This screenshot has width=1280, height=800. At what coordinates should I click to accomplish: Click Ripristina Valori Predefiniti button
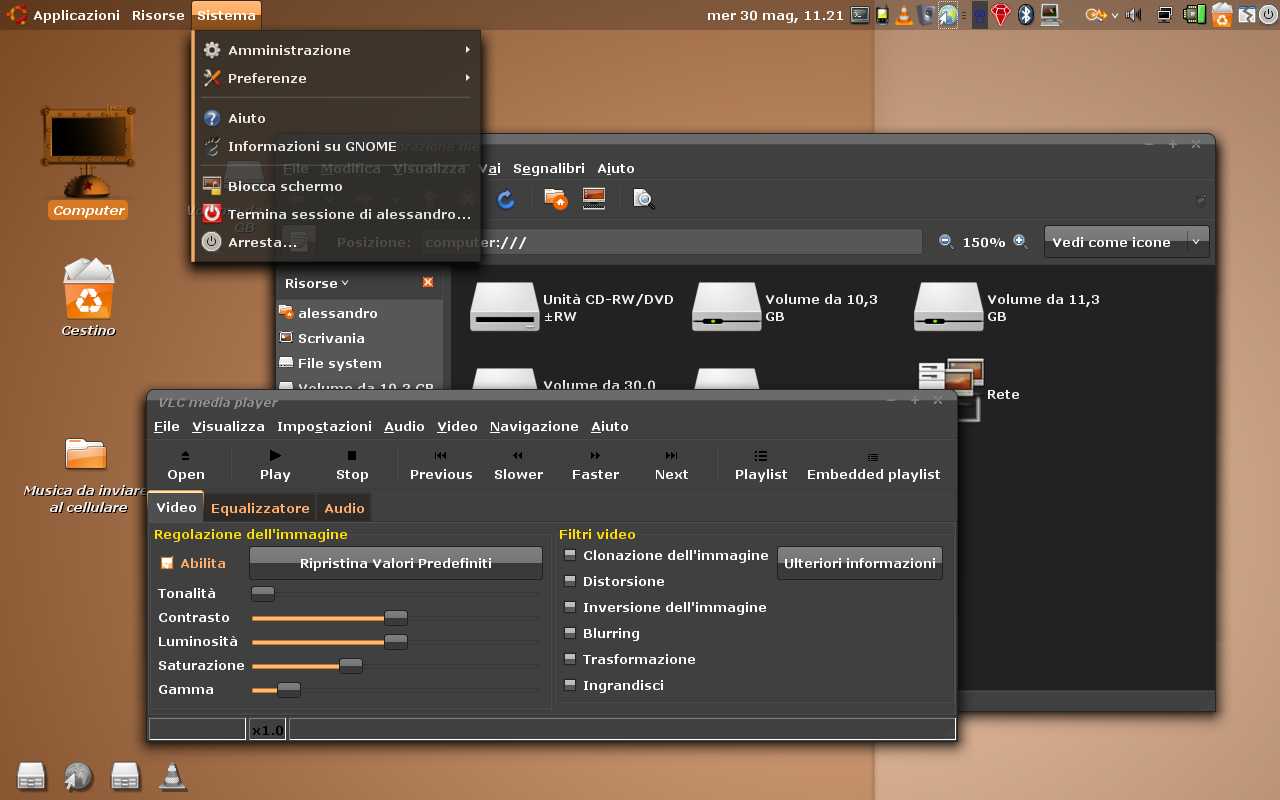(396, 563)
